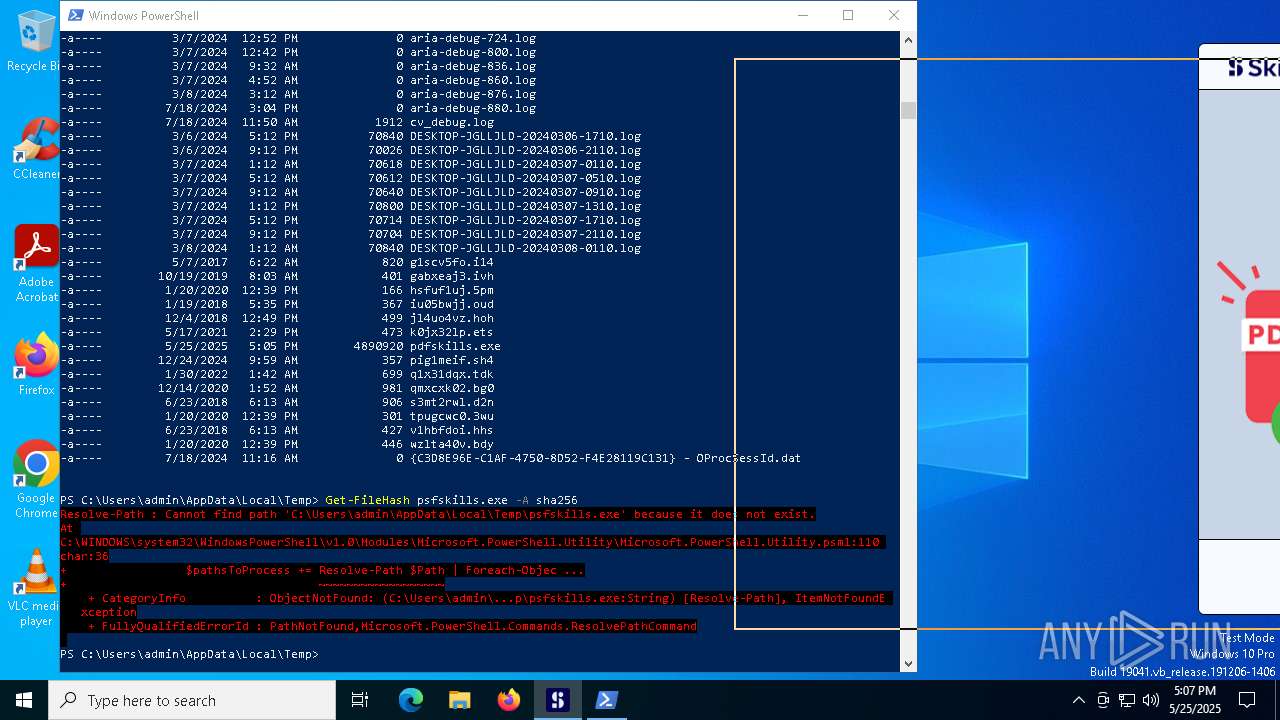Minimize the Windows PowerShell window
This screenshot has width=1280, height=720.
pos(803,15)
